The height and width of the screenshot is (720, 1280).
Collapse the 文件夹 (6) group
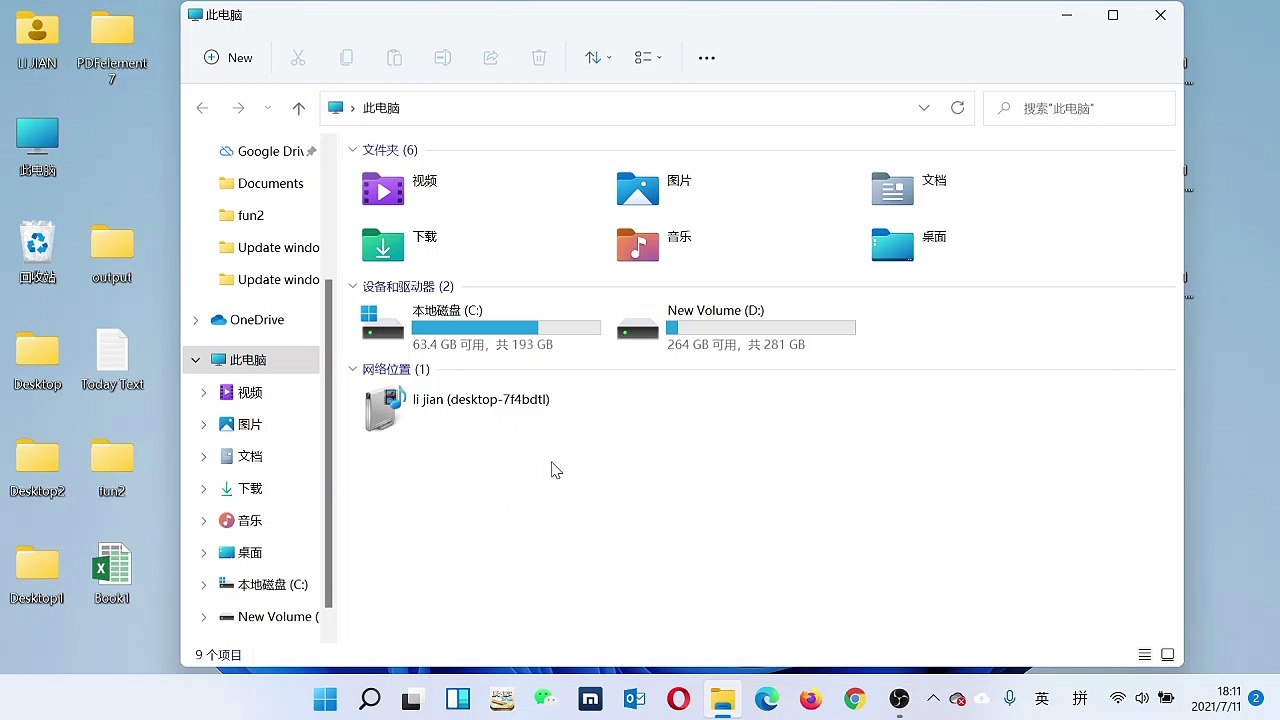point(352,150)
